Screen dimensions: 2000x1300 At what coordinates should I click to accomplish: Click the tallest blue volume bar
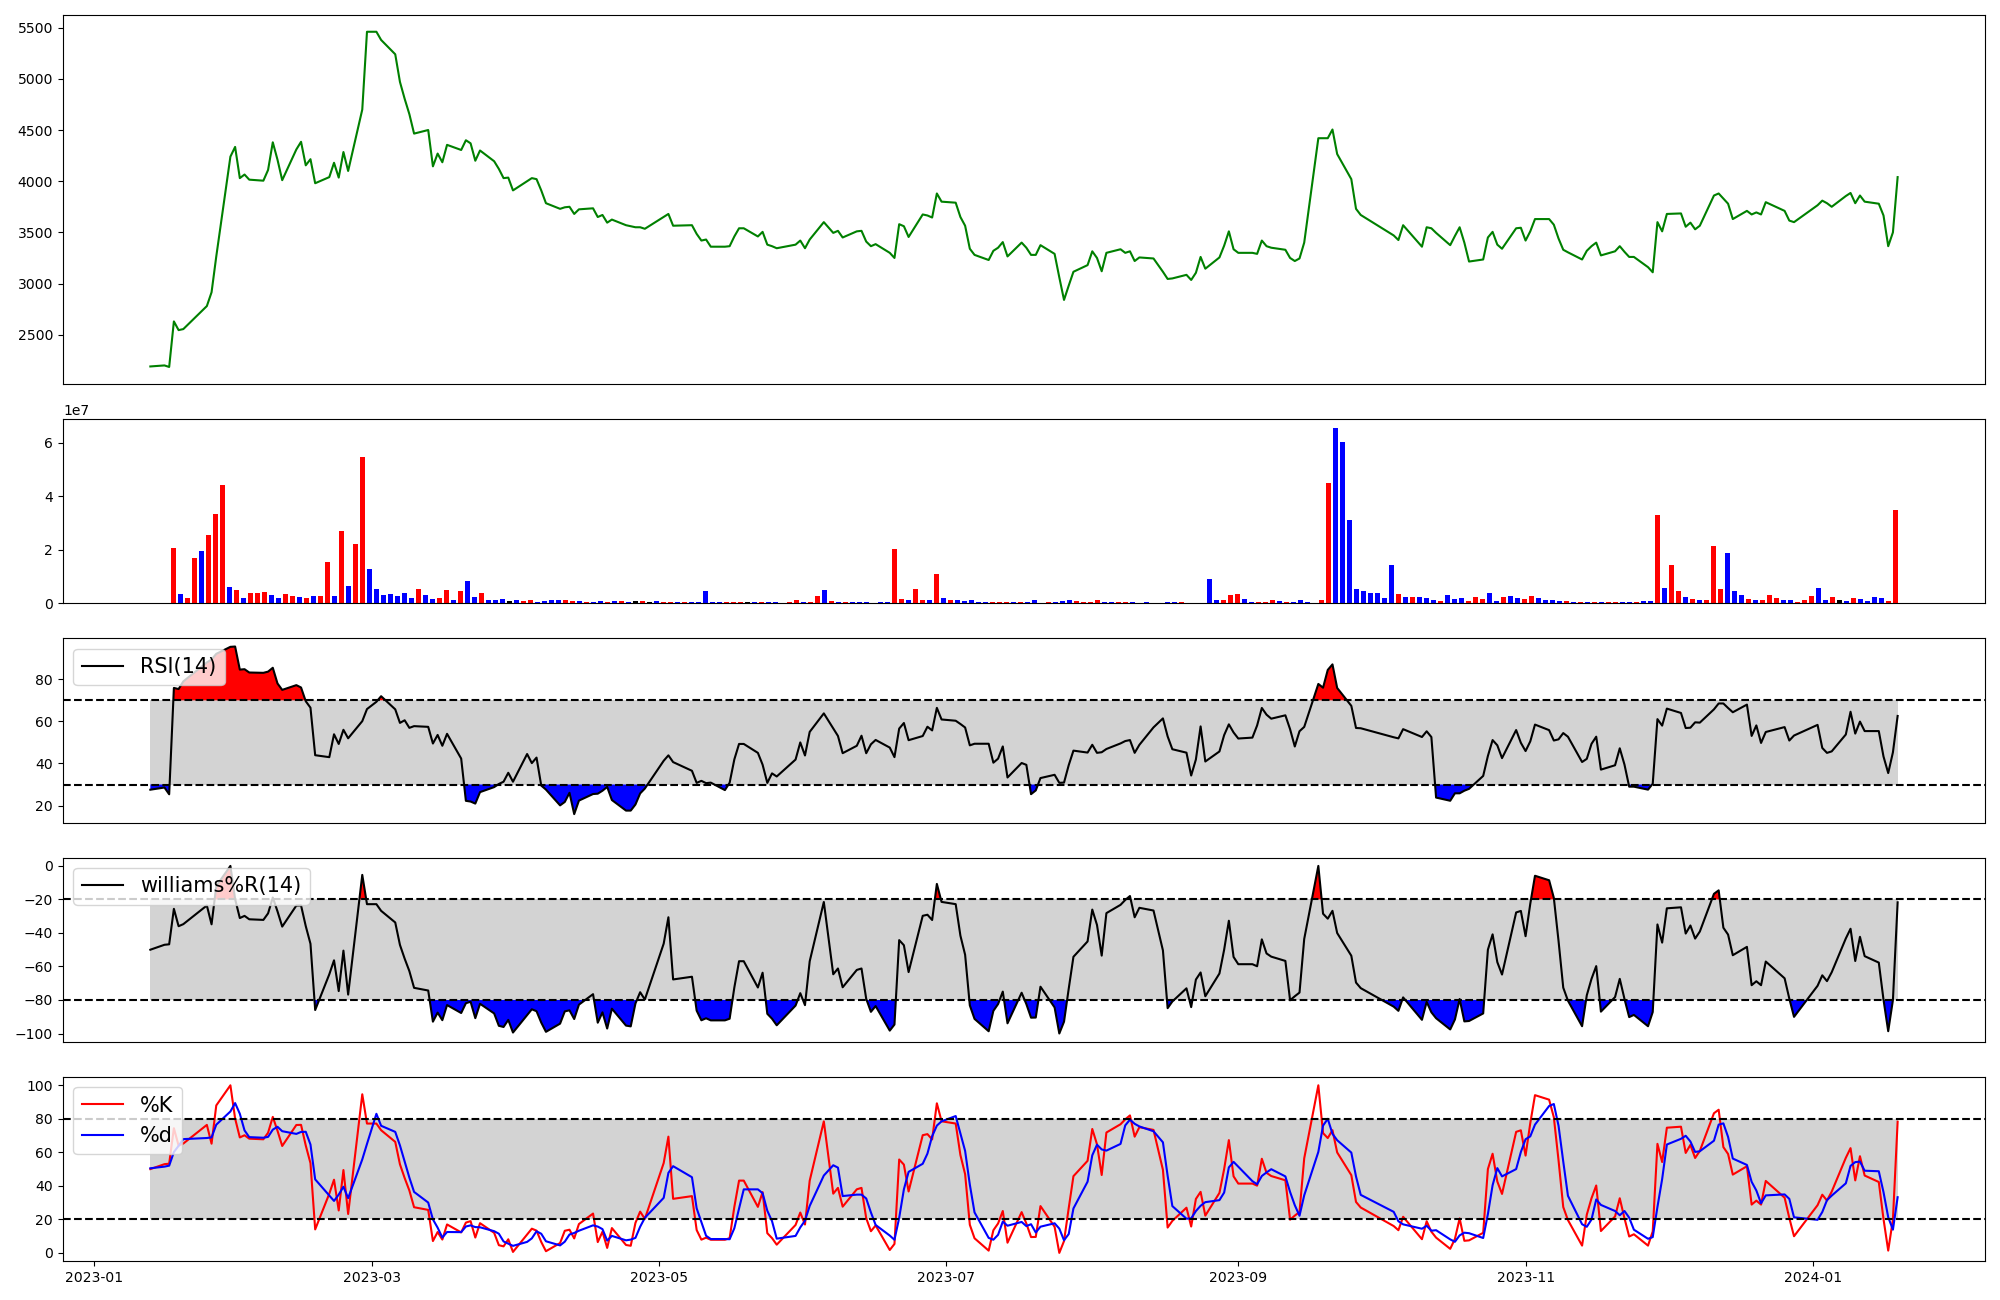1335,516
